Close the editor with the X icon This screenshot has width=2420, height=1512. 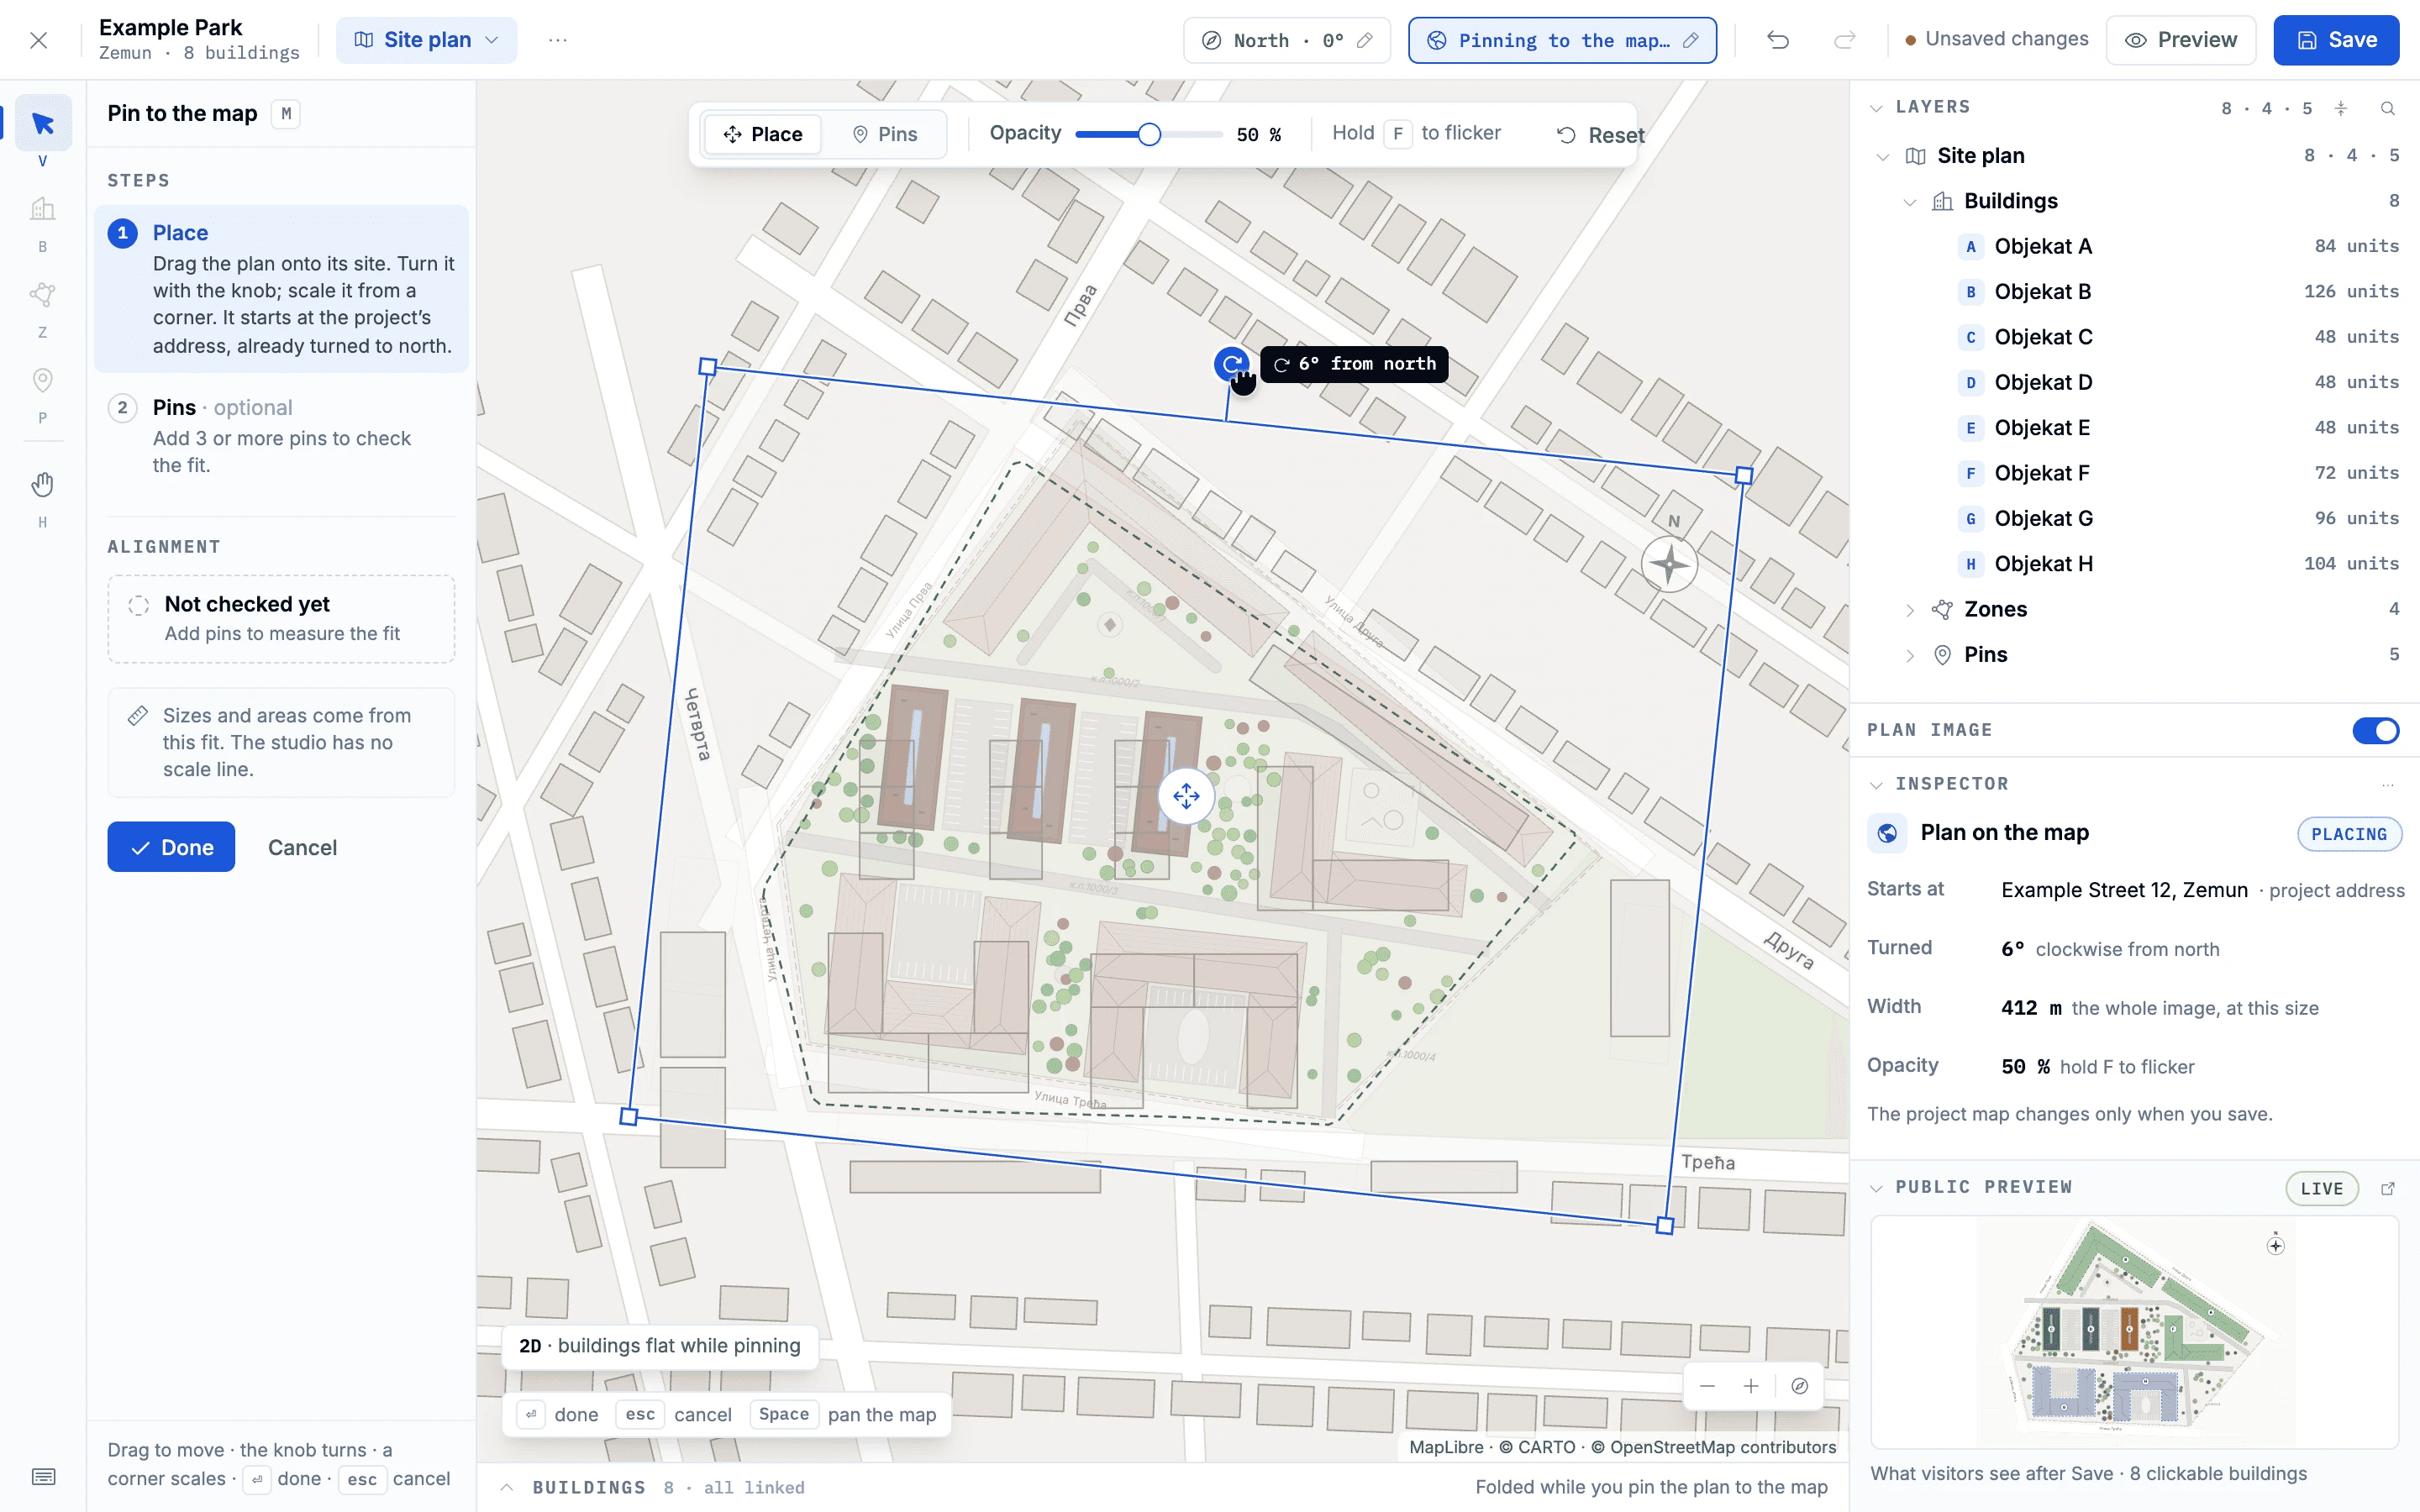pos(39,40)
